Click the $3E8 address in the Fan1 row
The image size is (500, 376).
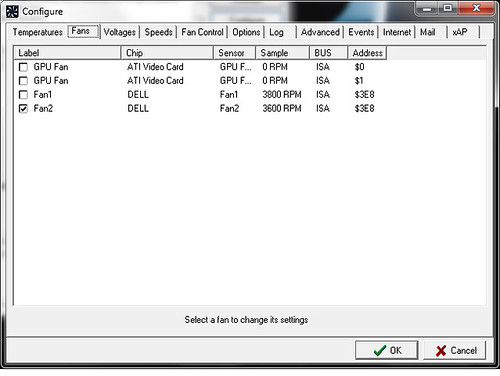364,95
